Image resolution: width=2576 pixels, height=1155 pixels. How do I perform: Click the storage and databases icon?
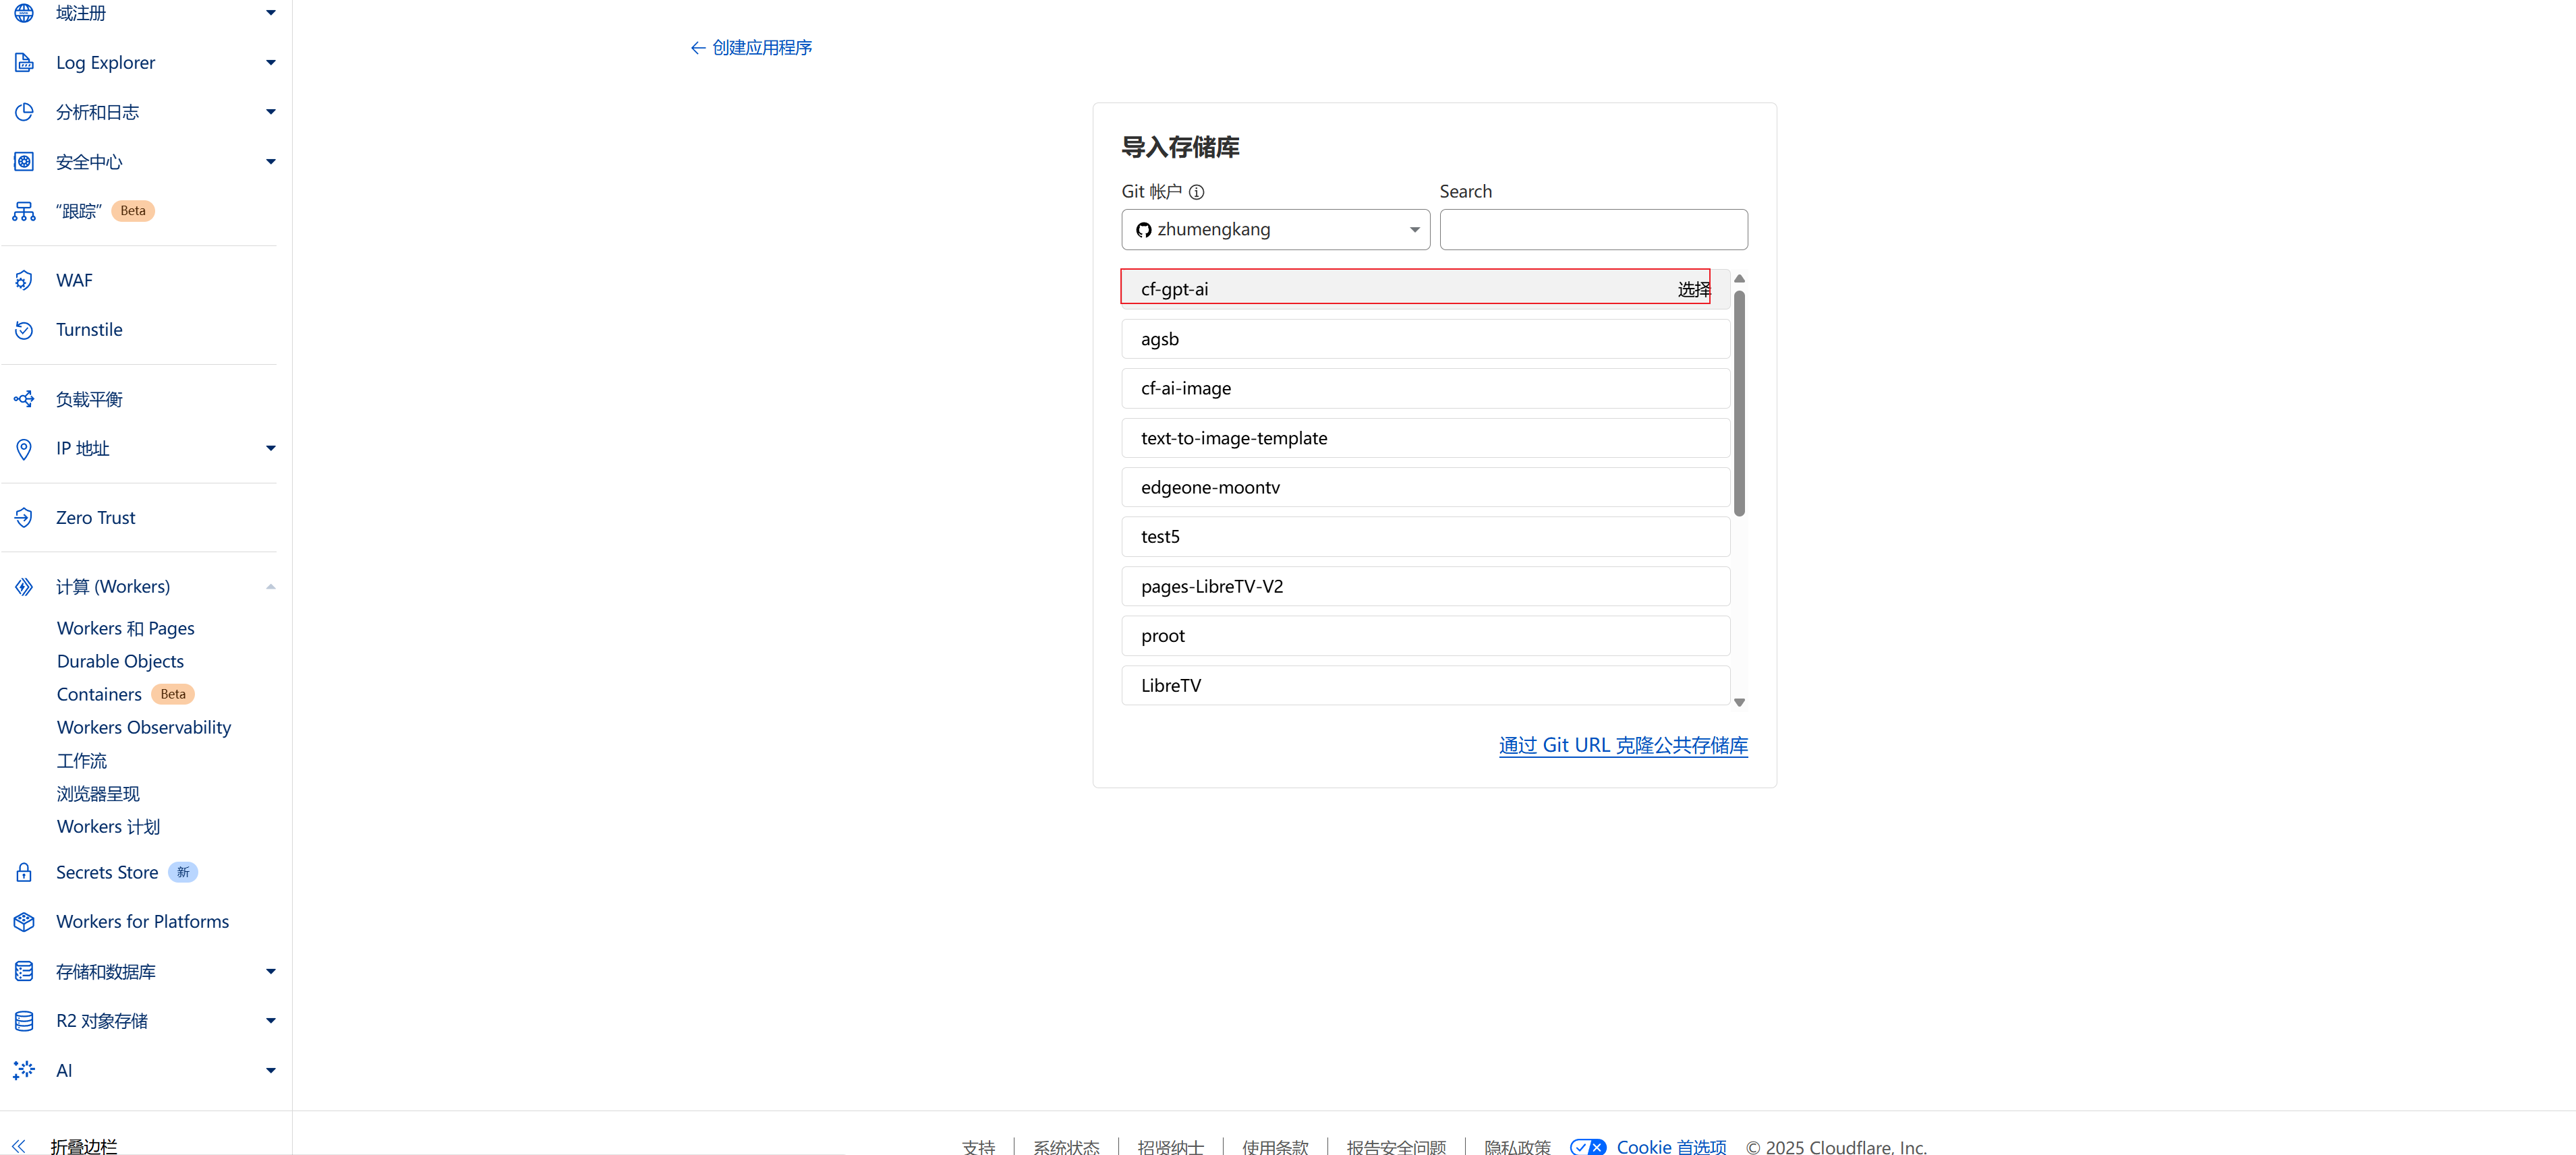(24, 972)
